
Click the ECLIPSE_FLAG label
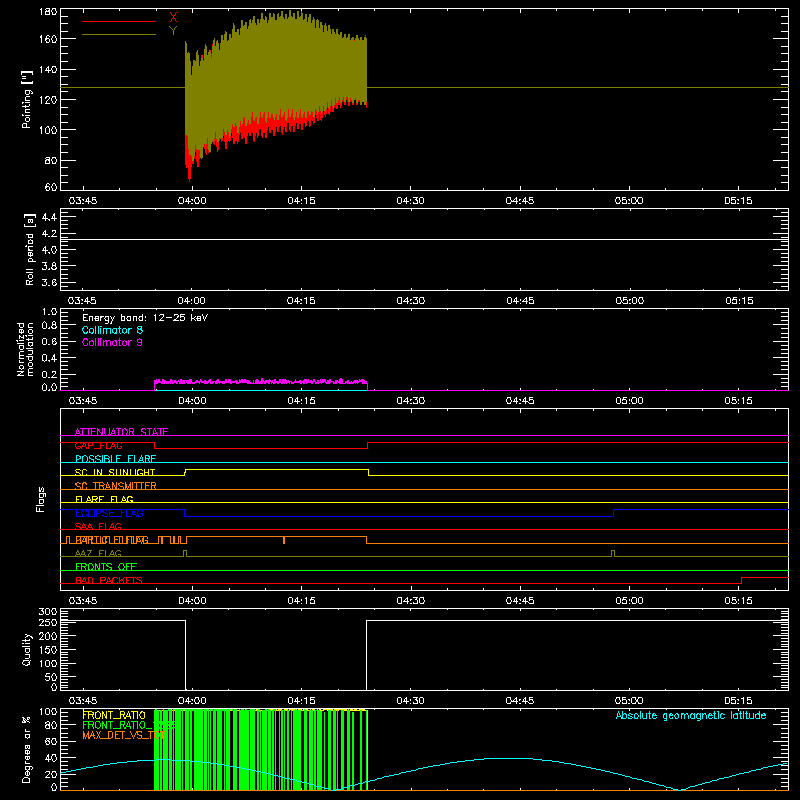pyautogui.click(x=109, y=513)
